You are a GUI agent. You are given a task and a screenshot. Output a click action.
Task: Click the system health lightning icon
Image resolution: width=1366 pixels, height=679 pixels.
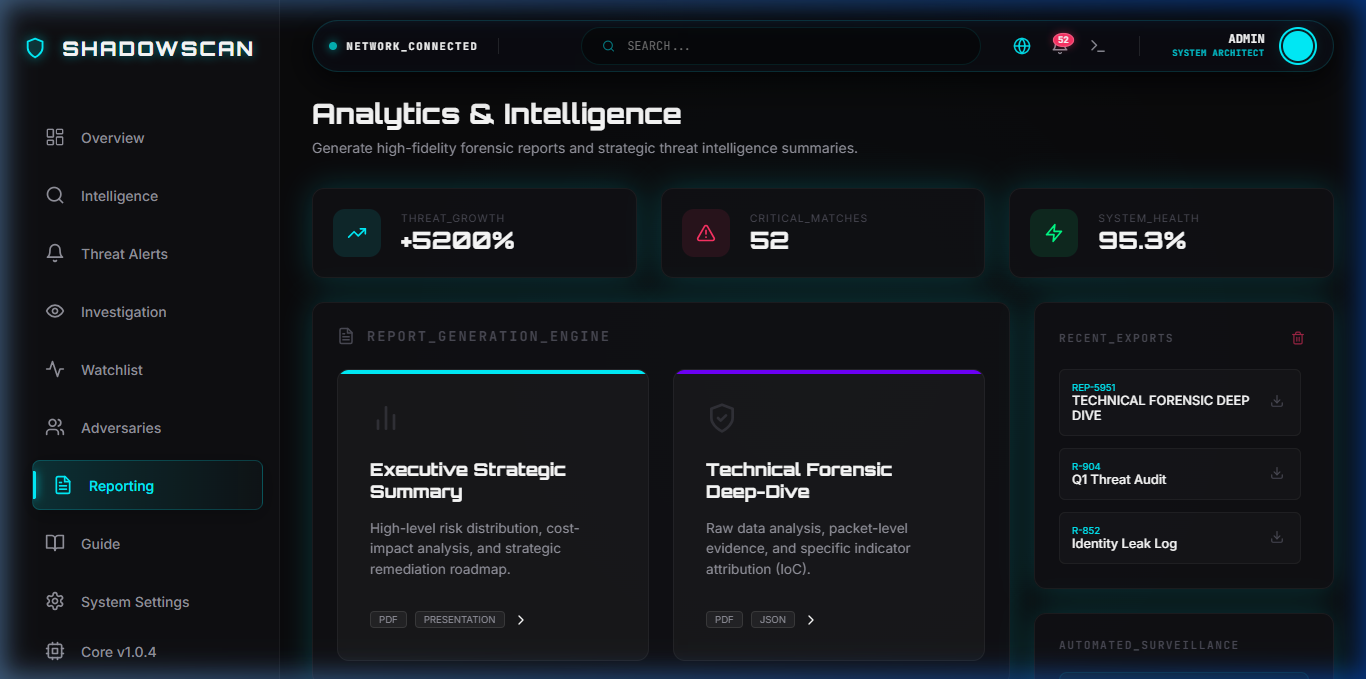(1054, 233)
